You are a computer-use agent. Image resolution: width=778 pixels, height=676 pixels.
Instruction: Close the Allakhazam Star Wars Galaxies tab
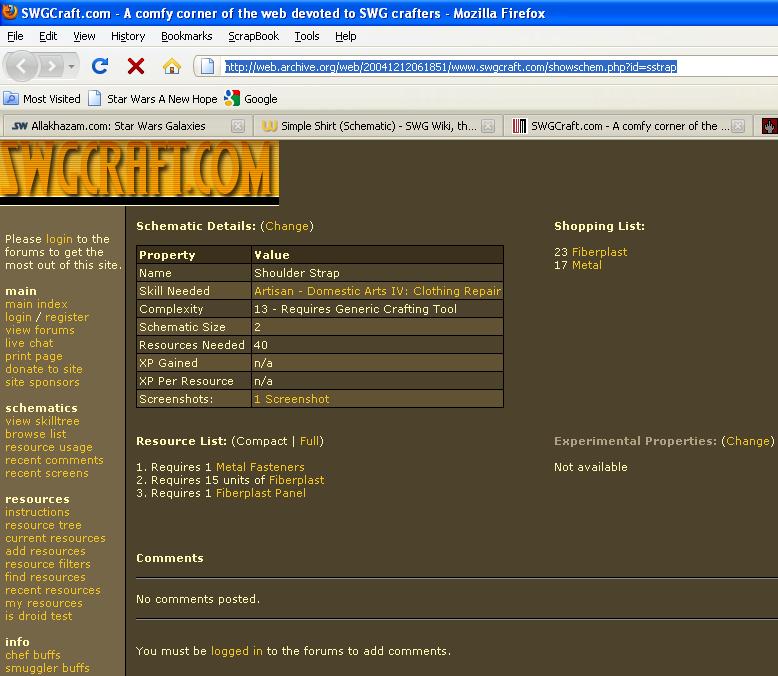click(x=238, y=126)
